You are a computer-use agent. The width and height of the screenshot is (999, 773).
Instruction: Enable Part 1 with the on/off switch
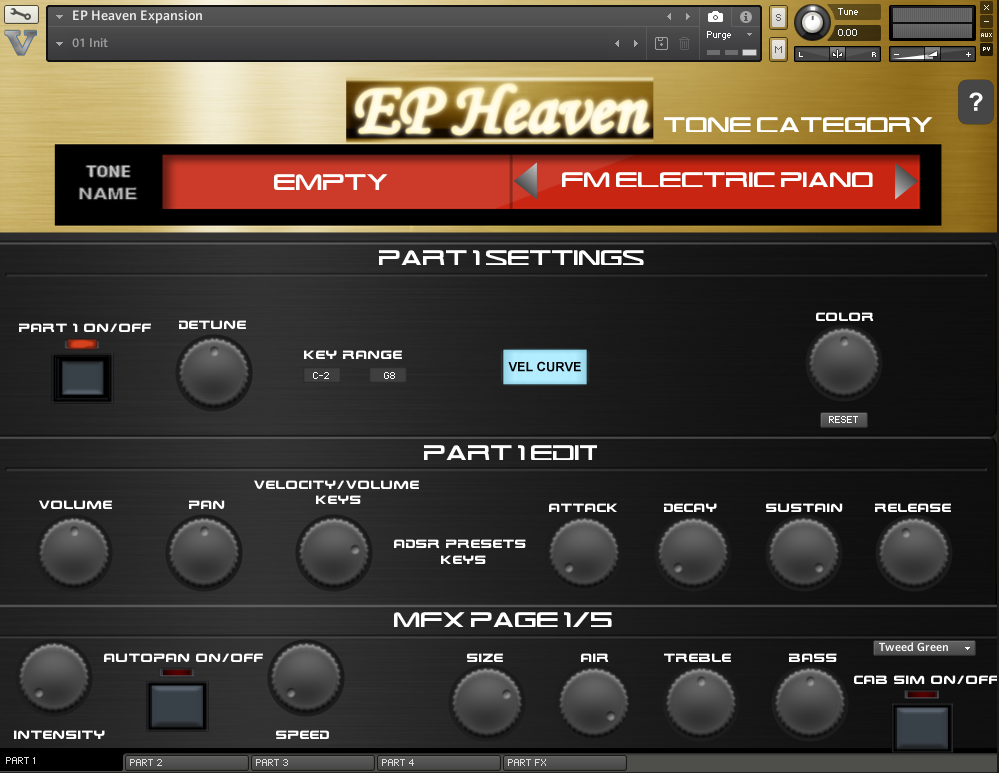[81, 376]
